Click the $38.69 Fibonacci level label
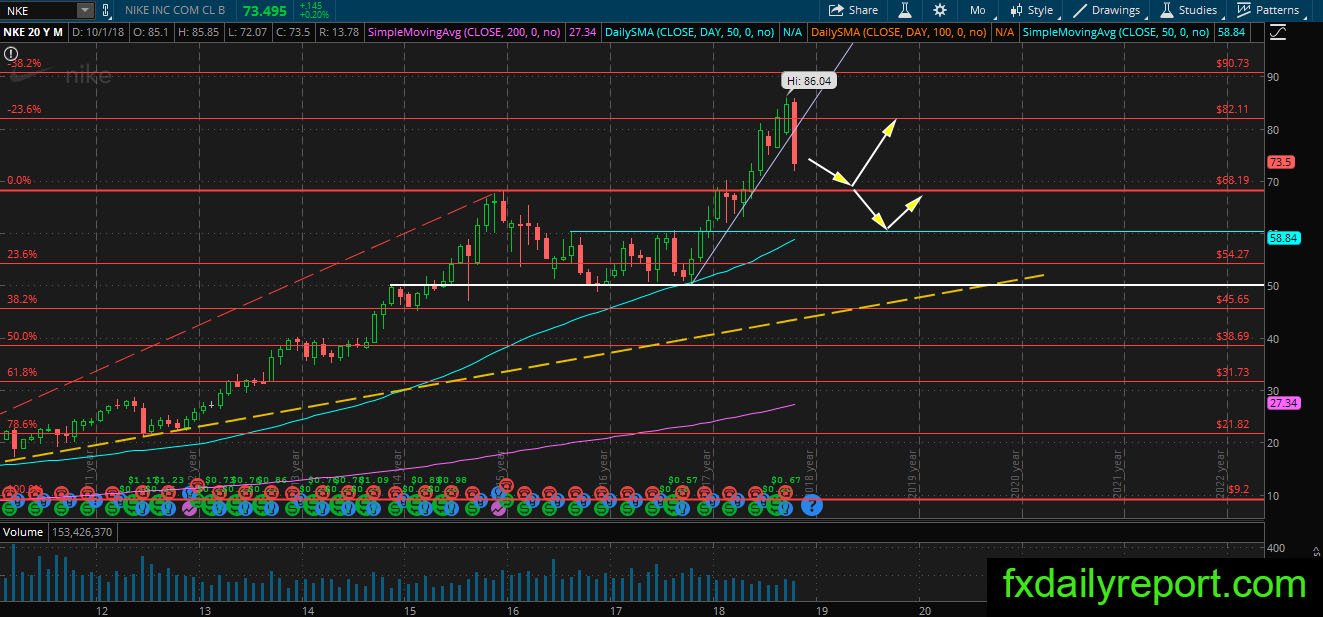Image resolution: width=1323 pixels, height=617 pixels. 1233,336
